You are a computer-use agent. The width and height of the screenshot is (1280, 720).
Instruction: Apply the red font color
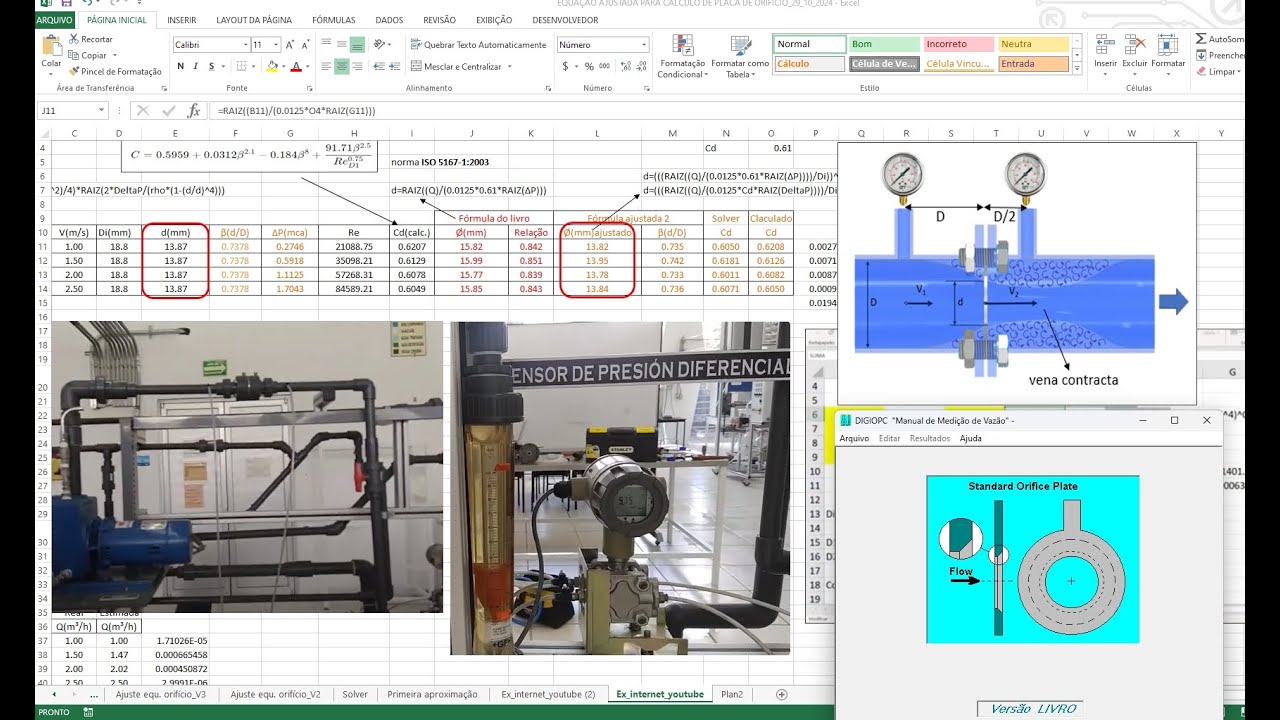tap(295, 66)
